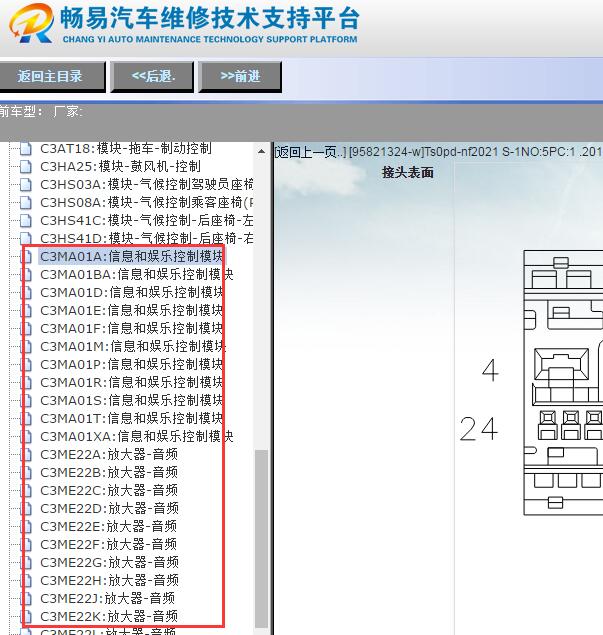Viewport: 603px width, 635px height.
Task: Open C3MA01M:信息和娱乐控制模块
Action: tap(133, 347)
